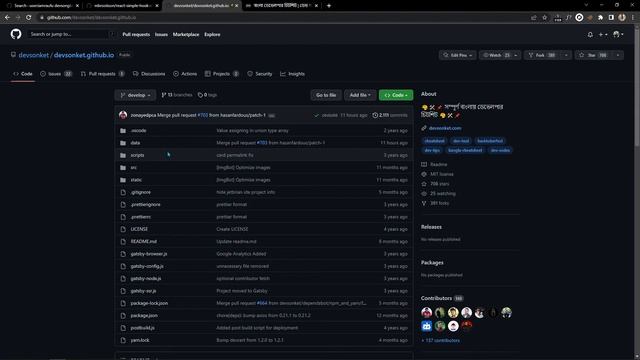Open the +137 contributors link
This screenshot has width=640, height=360.
click(x=440, y=340)
